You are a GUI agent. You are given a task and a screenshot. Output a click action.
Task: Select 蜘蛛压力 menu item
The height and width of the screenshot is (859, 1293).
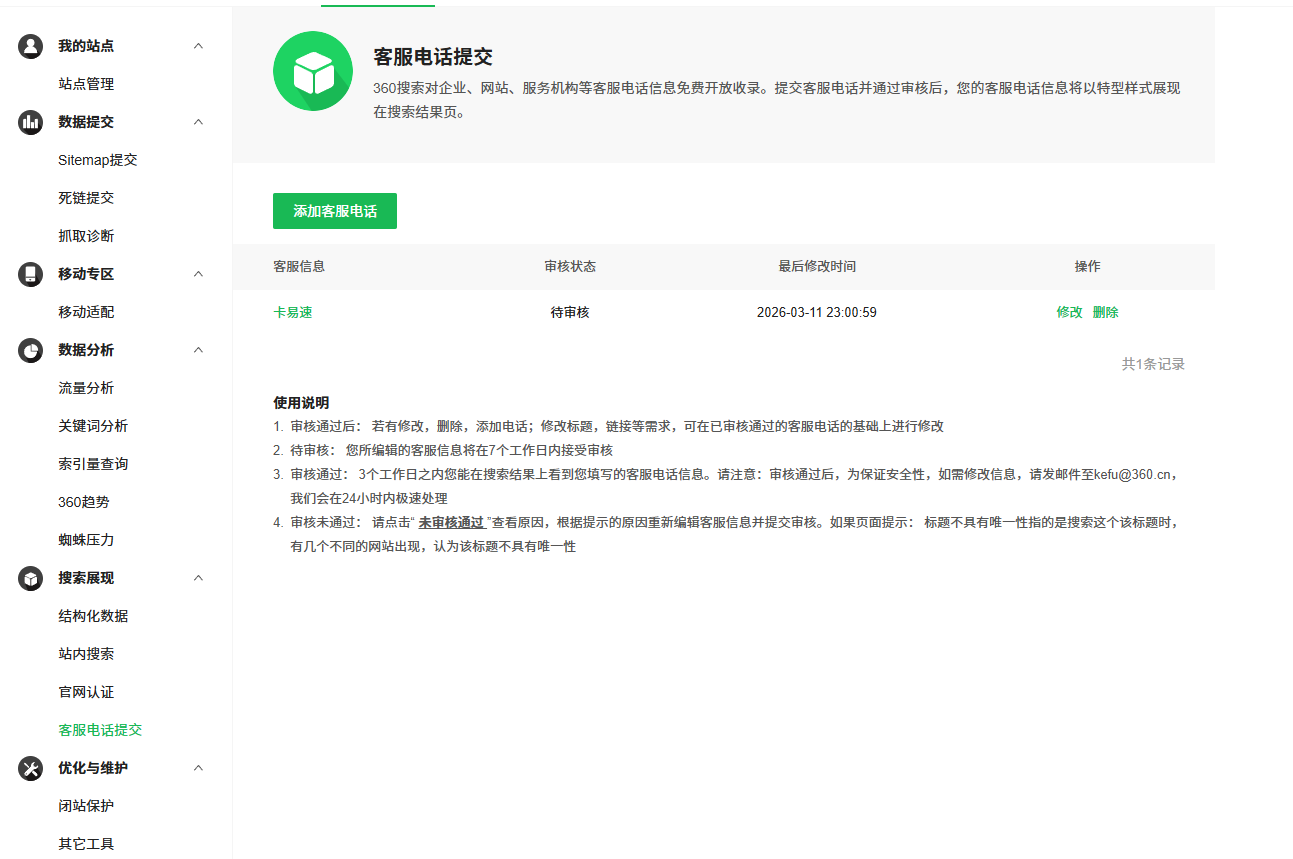click(86, 540)
